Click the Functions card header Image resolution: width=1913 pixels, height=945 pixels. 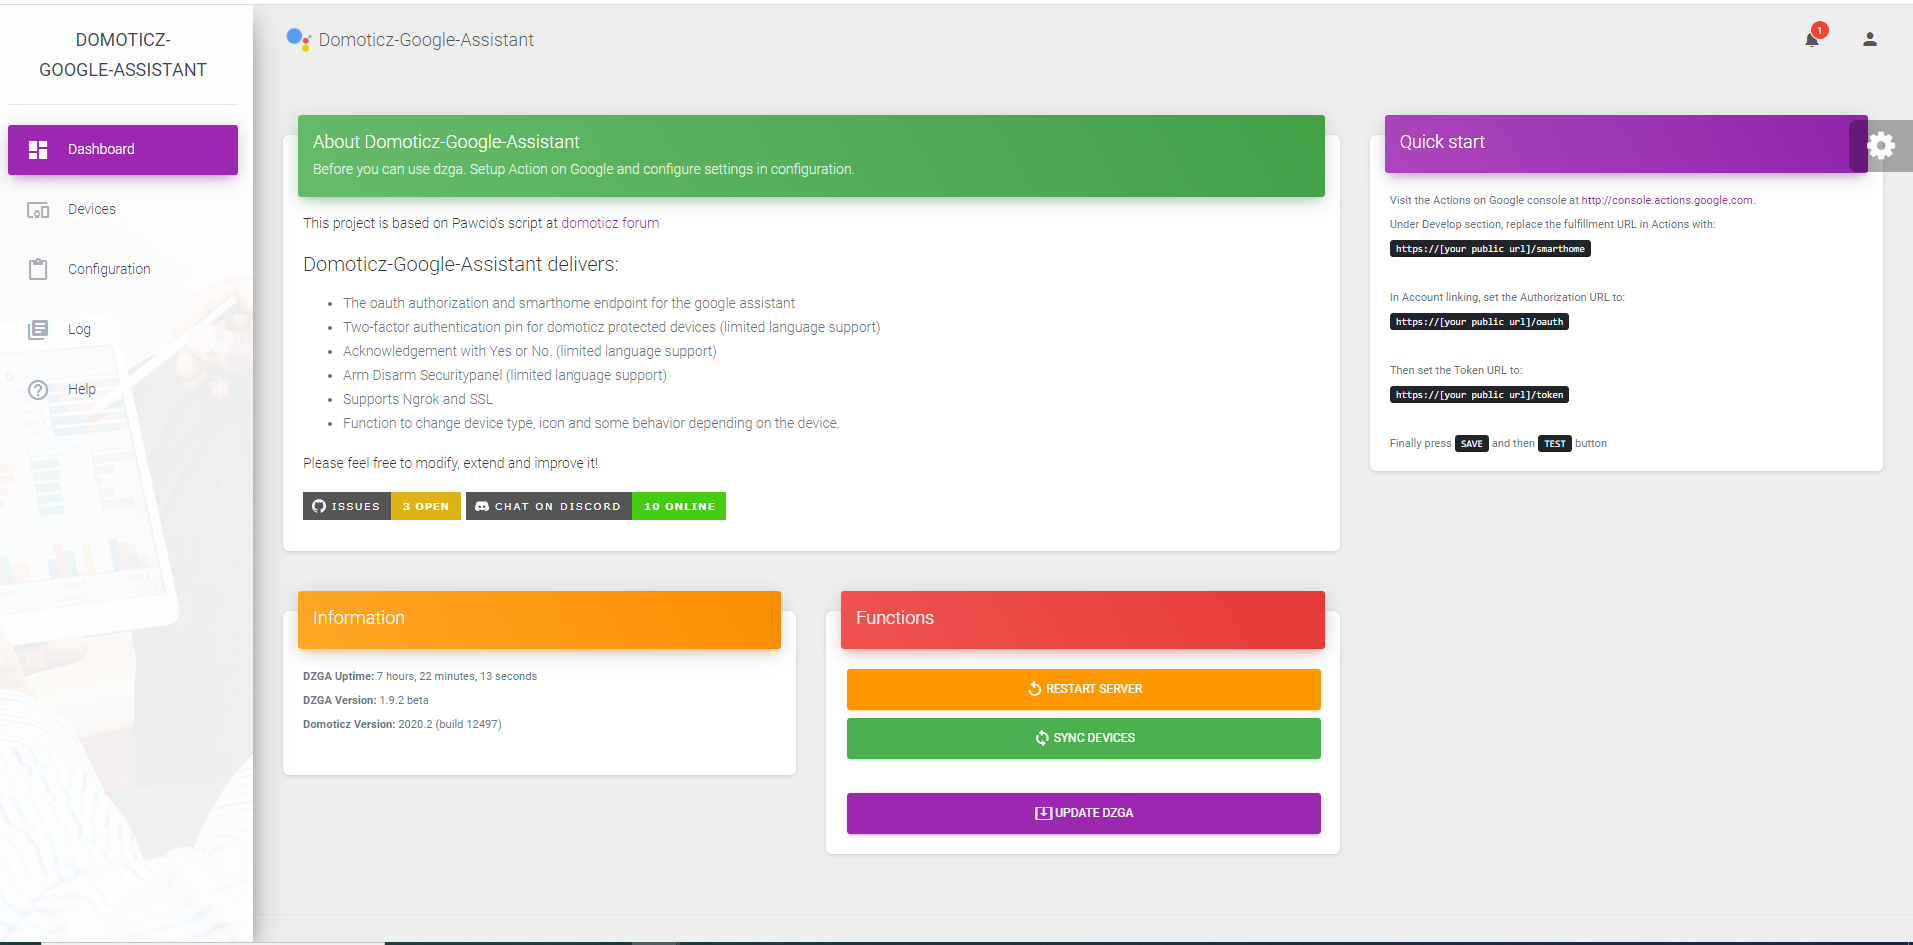[1083, 620]
